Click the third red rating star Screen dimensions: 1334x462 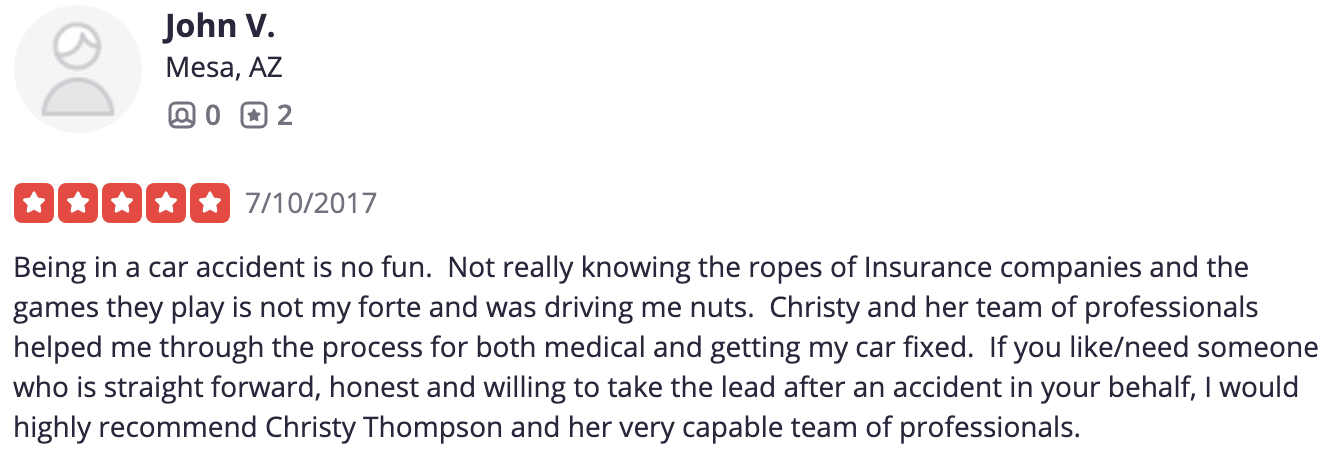pos(122,204)
